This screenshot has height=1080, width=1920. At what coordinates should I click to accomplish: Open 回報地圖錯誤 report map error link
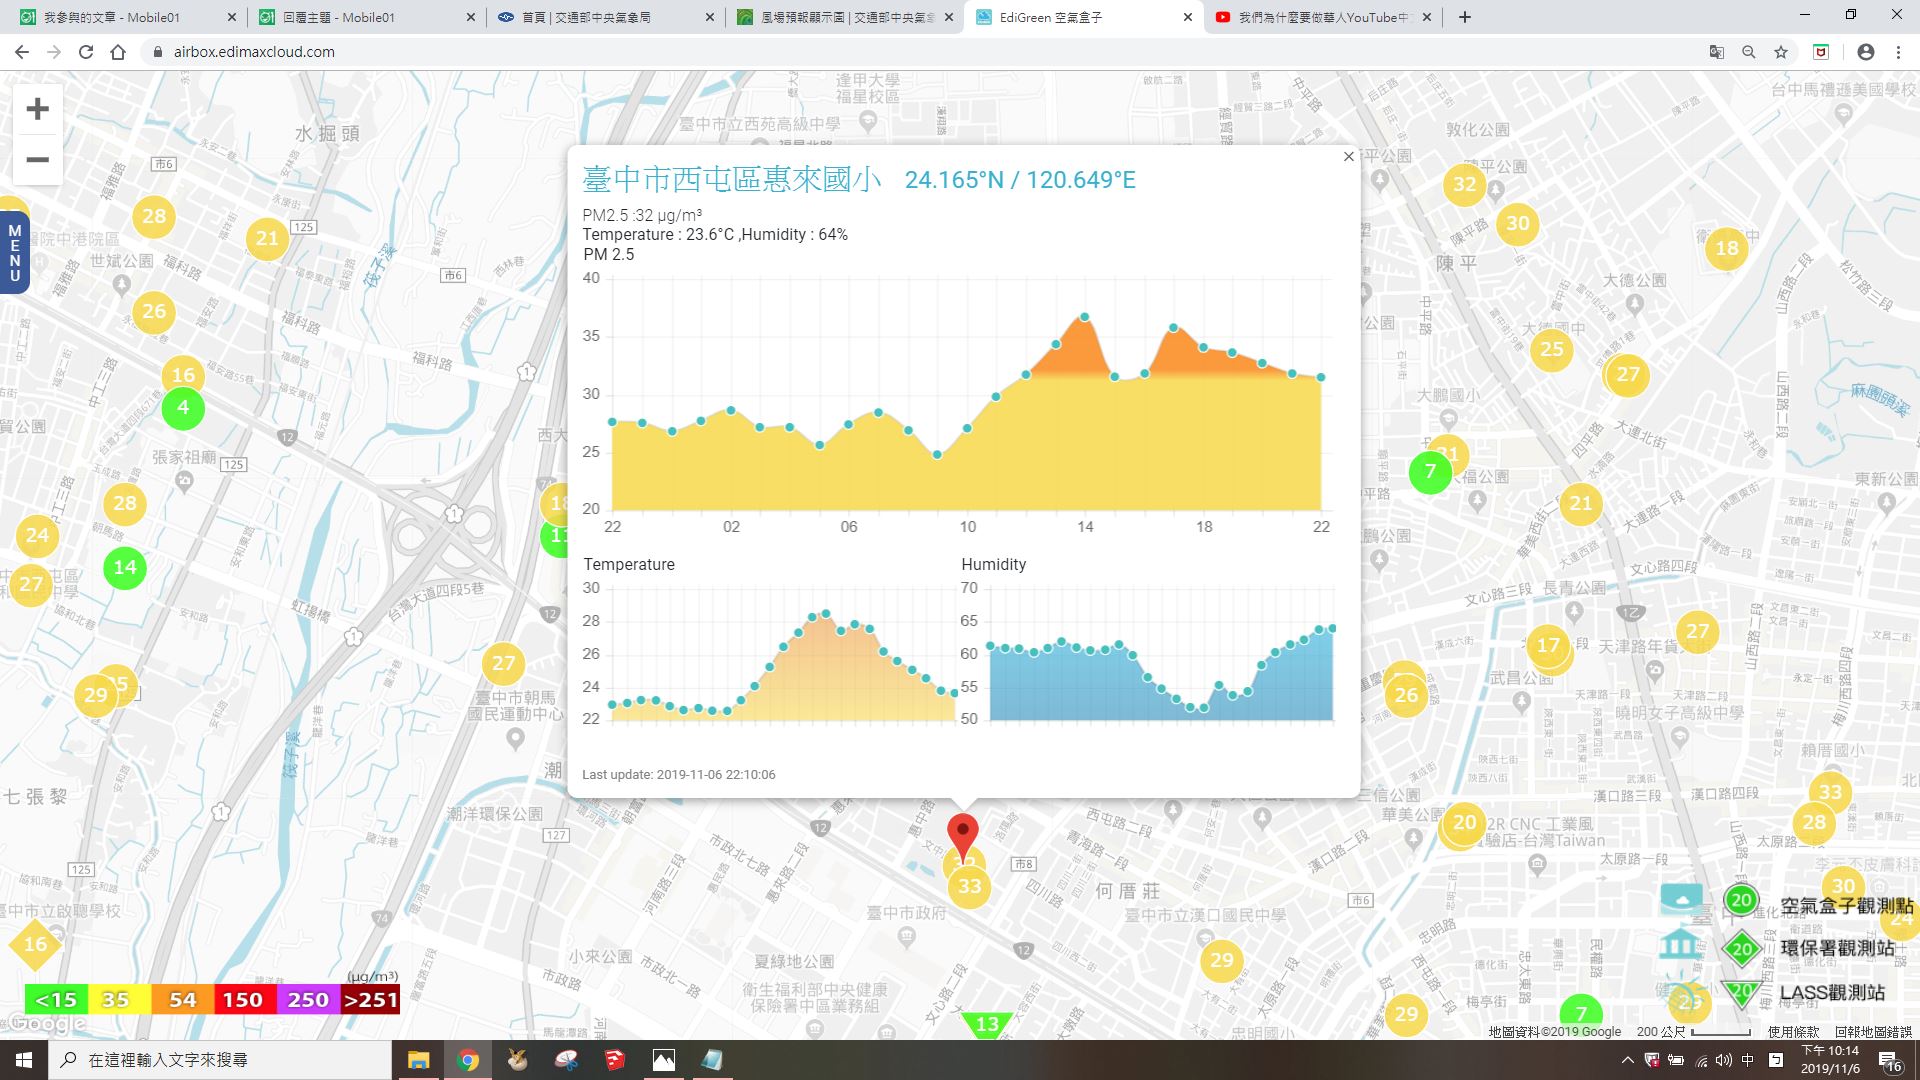pos(1873,1032)
